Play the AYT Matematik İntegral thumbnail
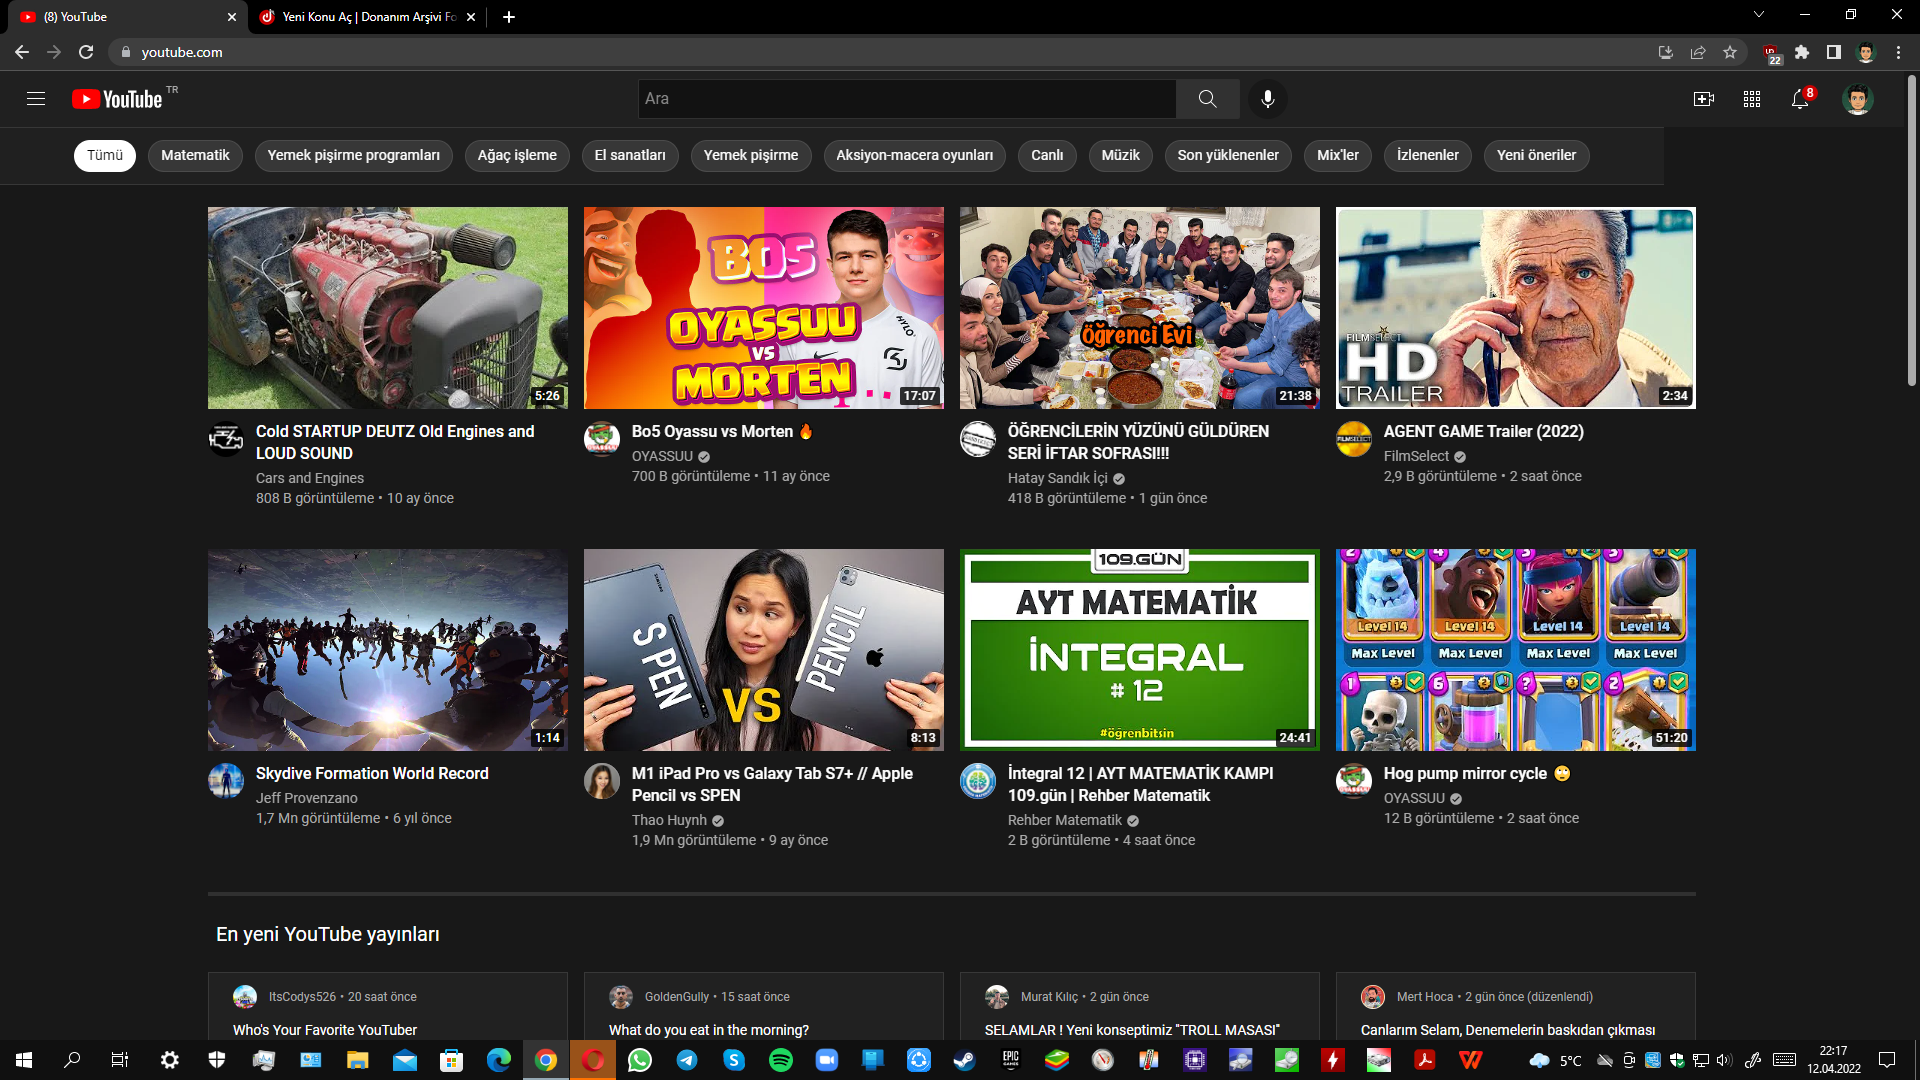 (x=1139, y=650)
